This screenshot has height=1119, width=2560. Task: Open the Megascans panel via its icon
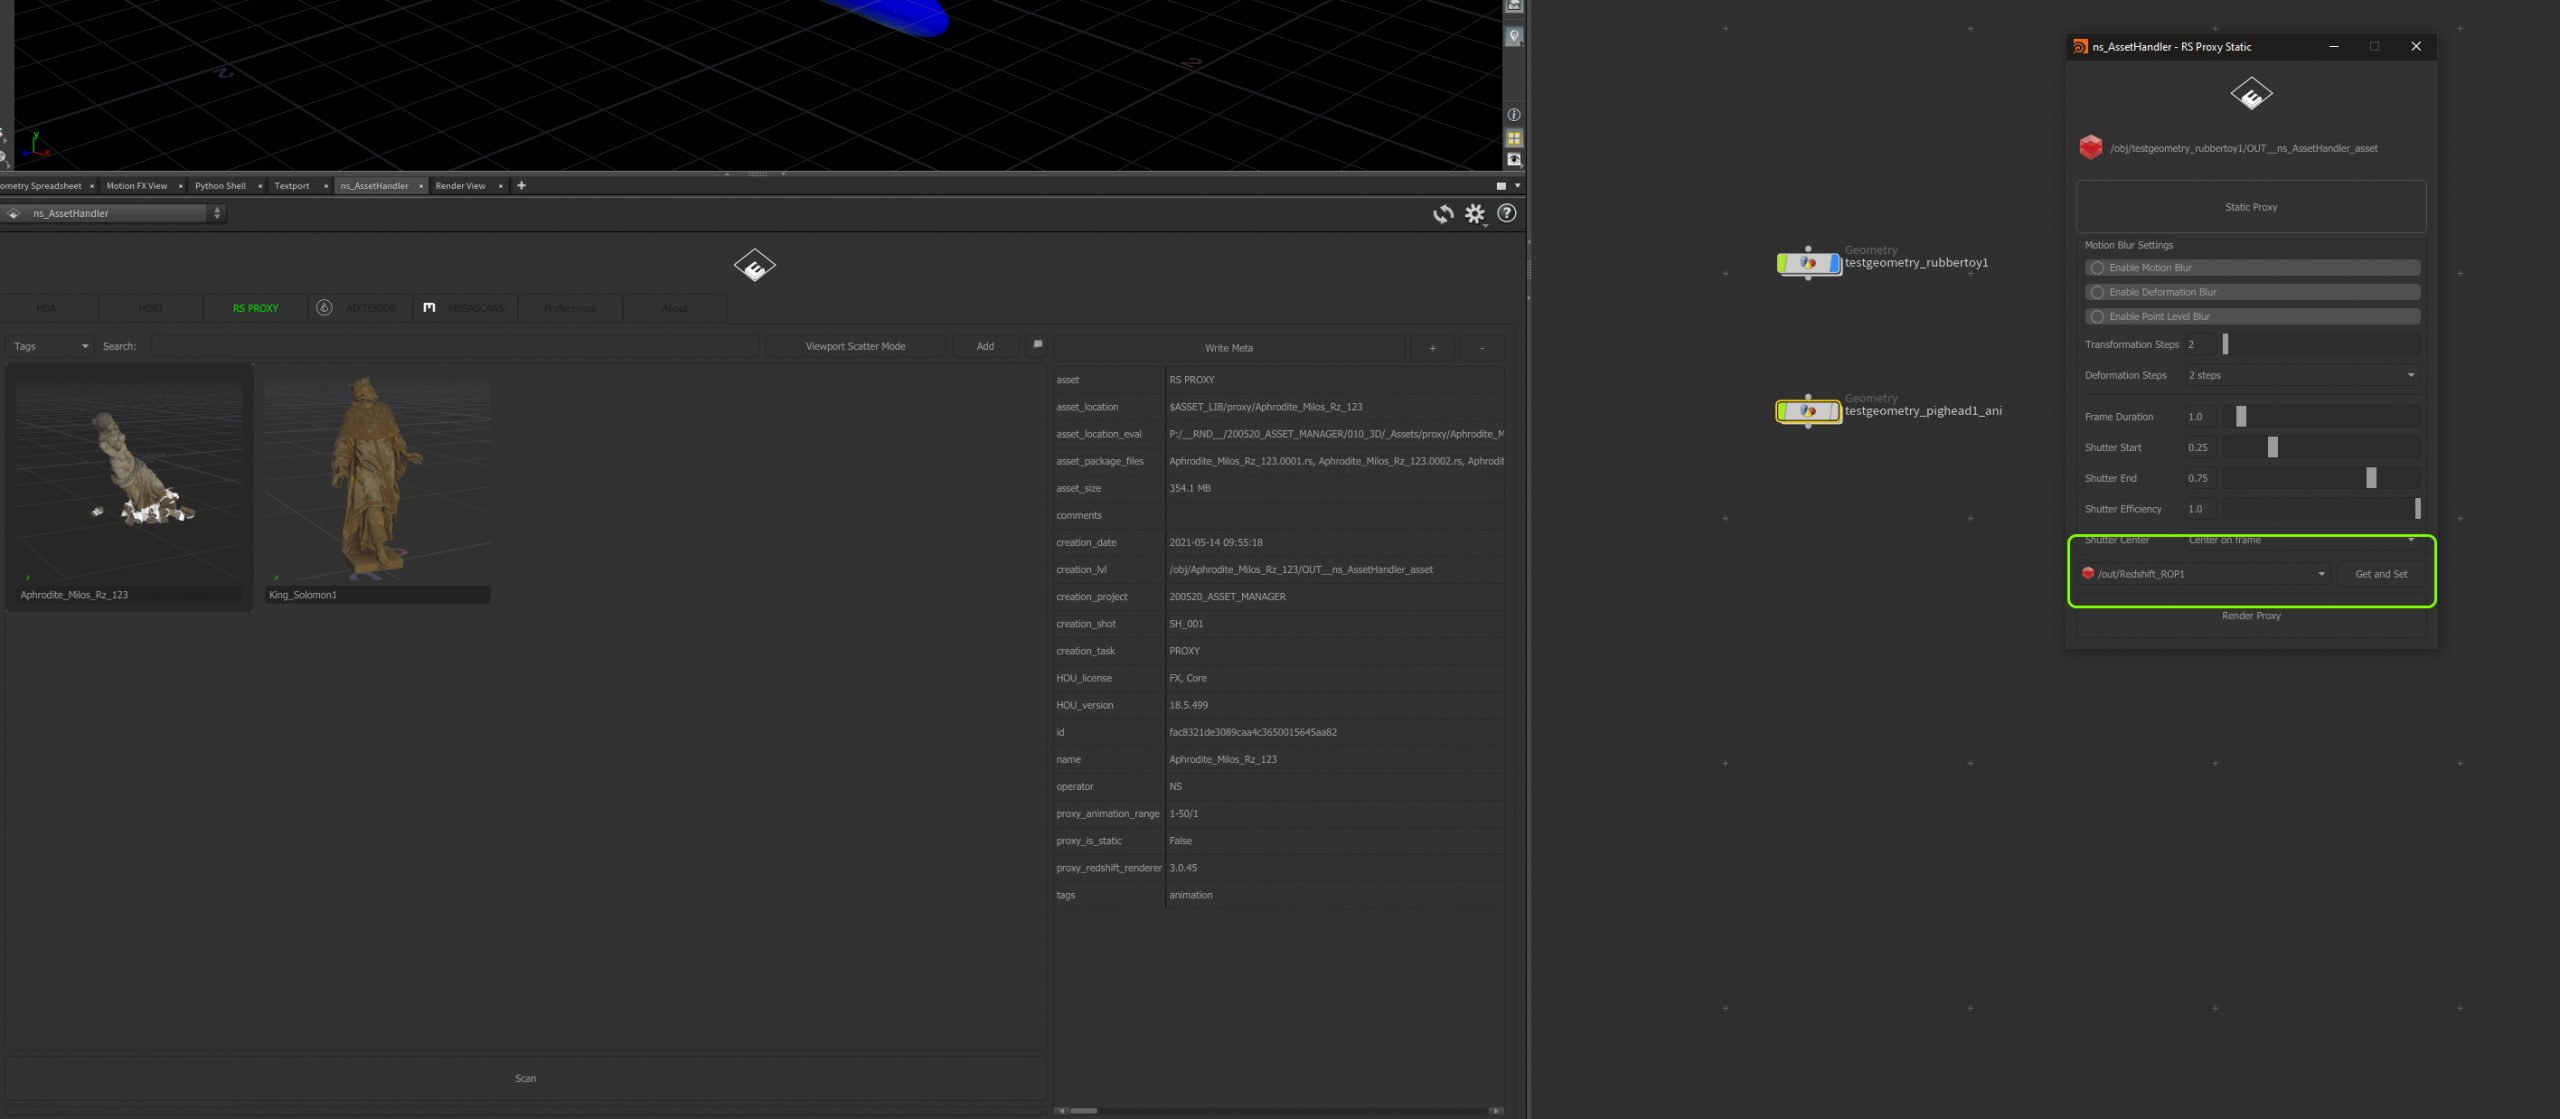tap(428, 308)
